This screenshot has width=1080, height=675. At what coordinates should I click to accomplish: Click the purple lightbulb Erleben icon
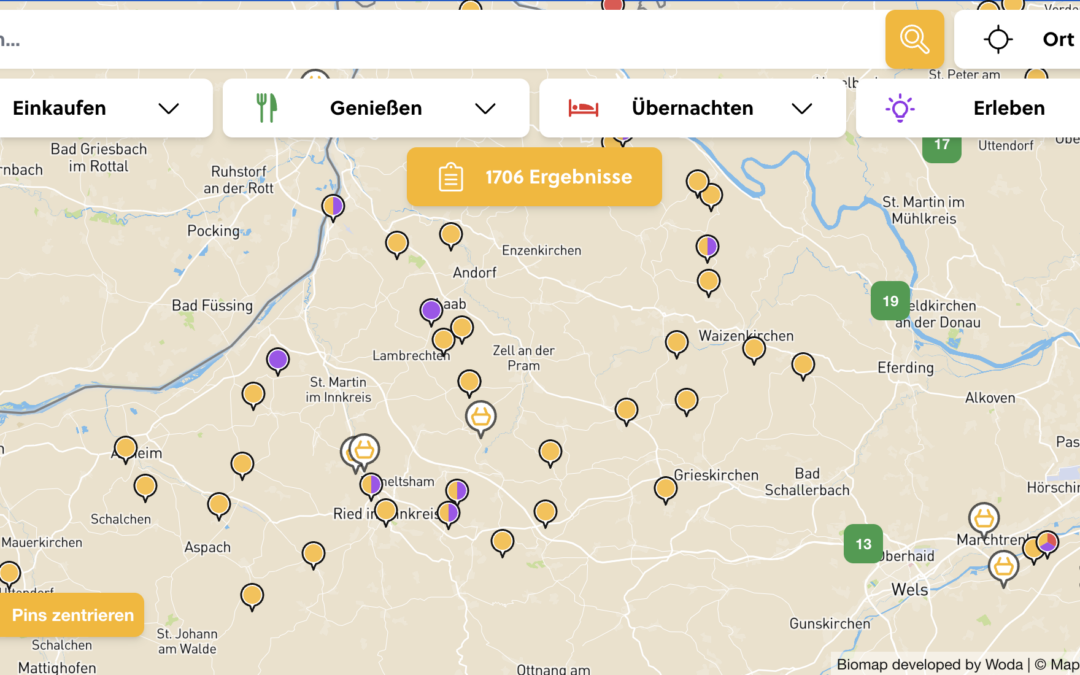click(900, 108)
